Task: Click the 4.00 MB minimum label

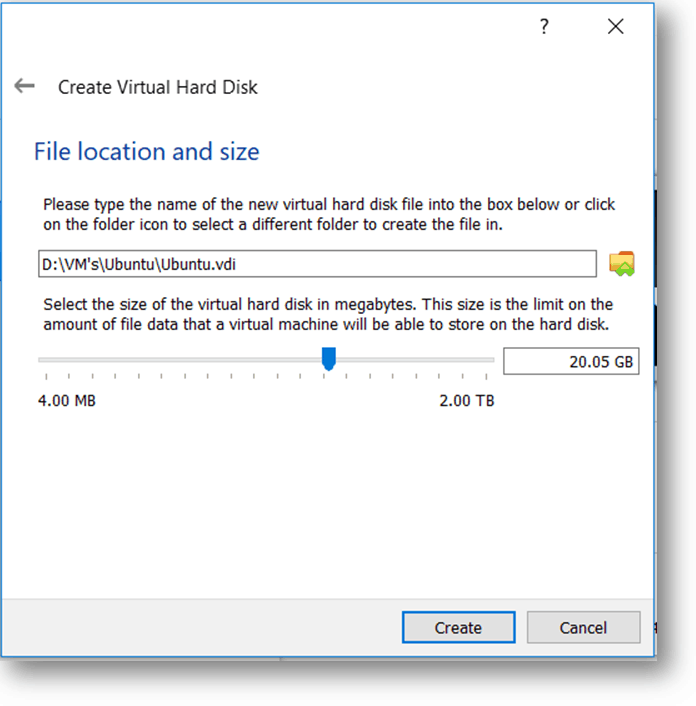Action: point(67,401)
